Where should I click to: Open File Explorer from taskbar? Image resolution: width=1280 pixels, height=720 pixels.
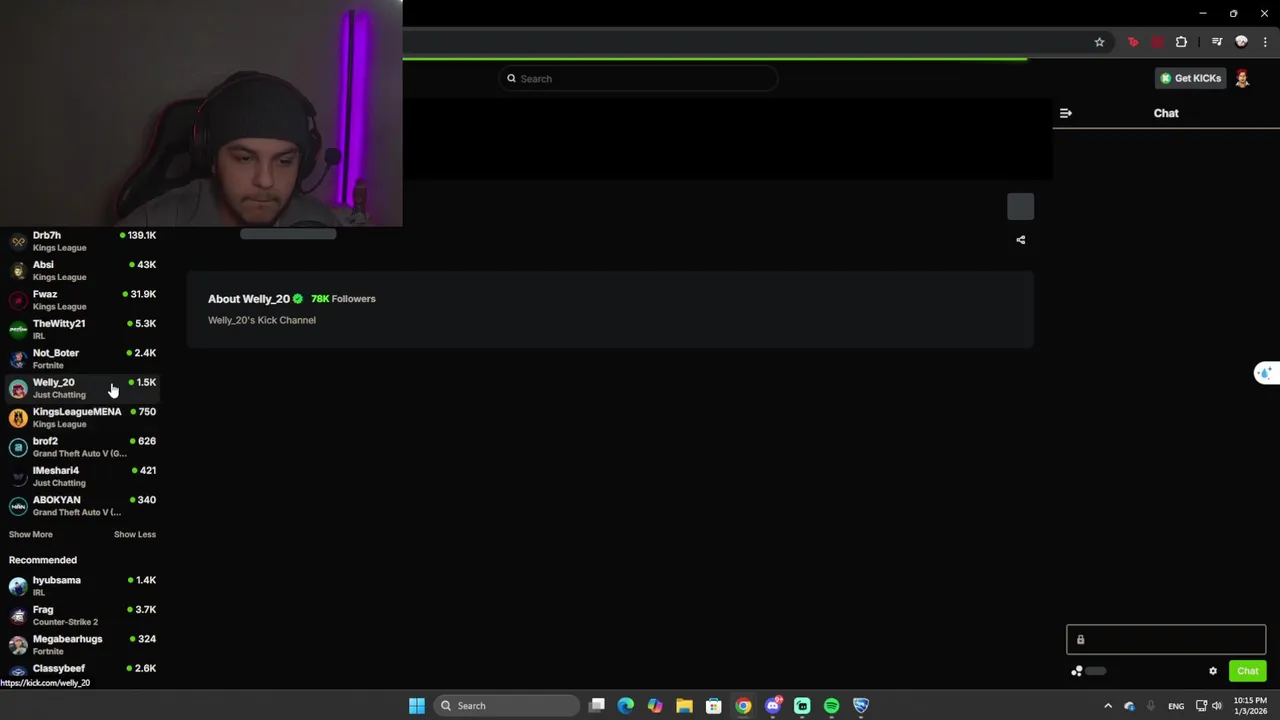tap(684, 706)
